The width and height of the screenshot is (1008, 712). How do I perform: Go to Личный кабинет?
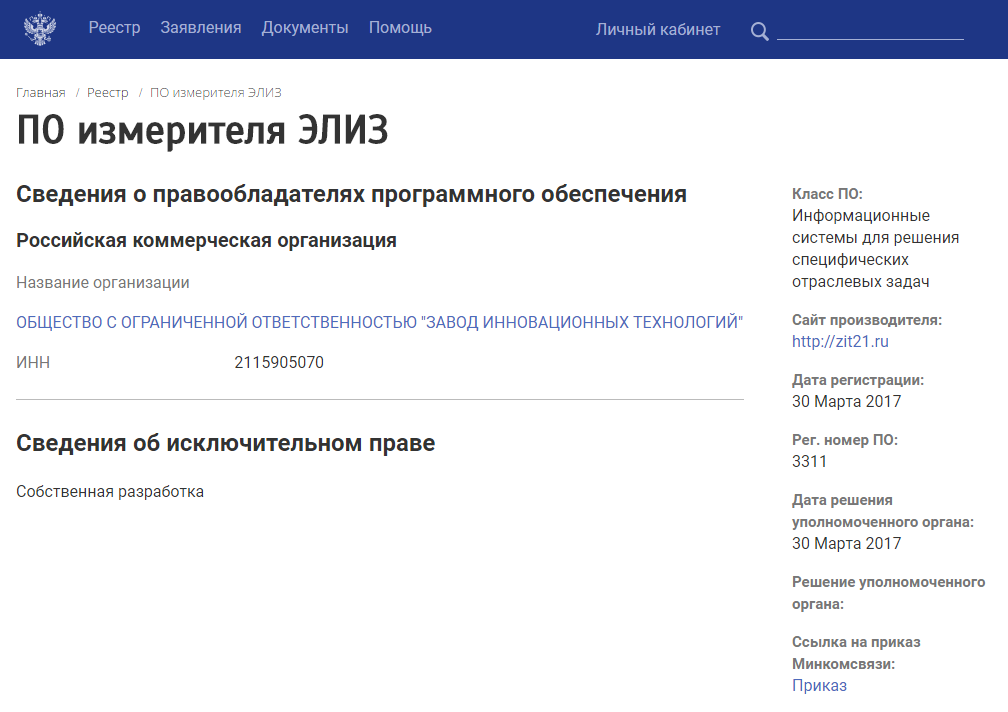[x=658, y=30]
